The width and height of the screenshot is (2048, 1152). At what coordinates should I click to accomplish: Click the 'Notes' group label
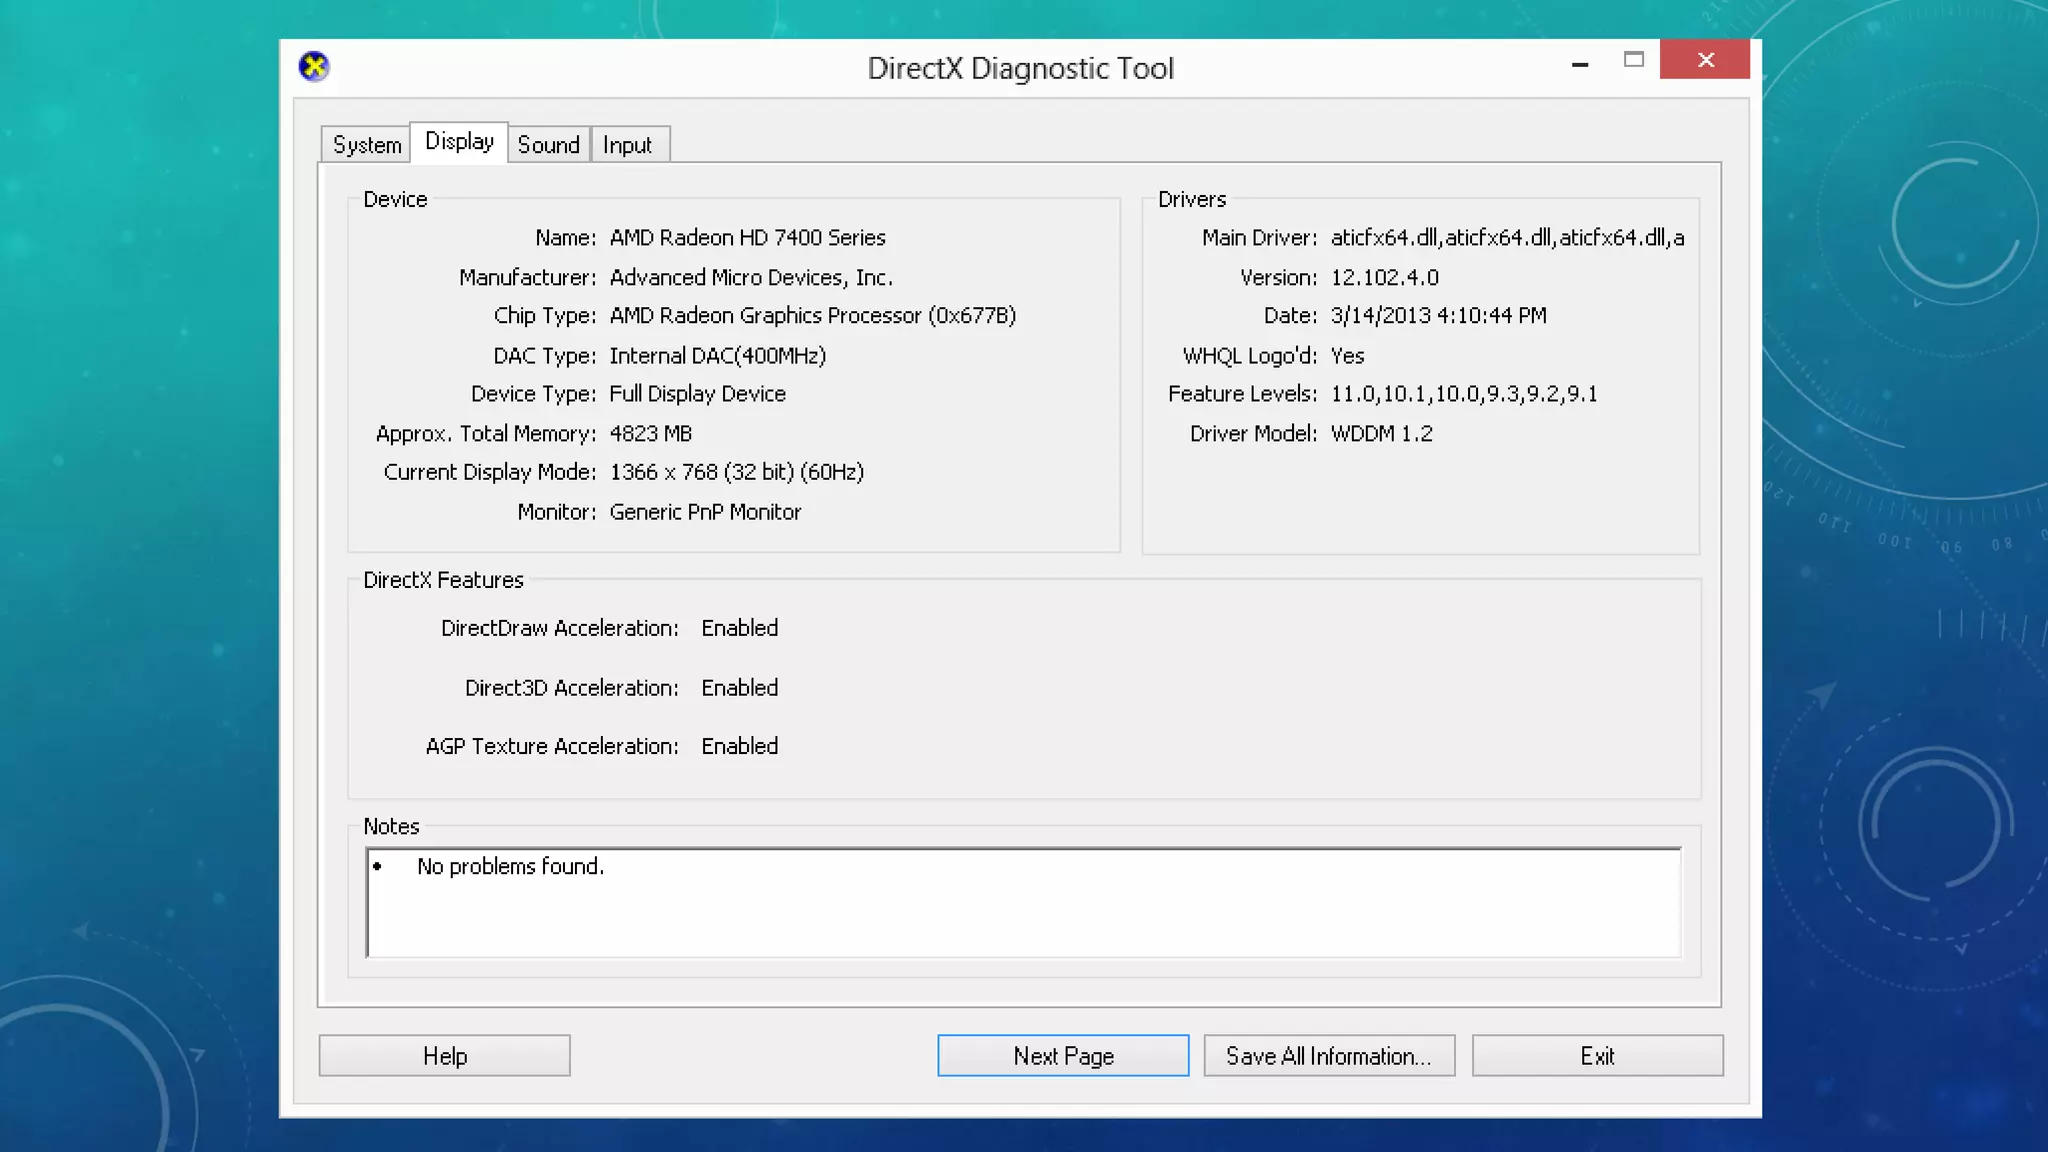(391, 827)
